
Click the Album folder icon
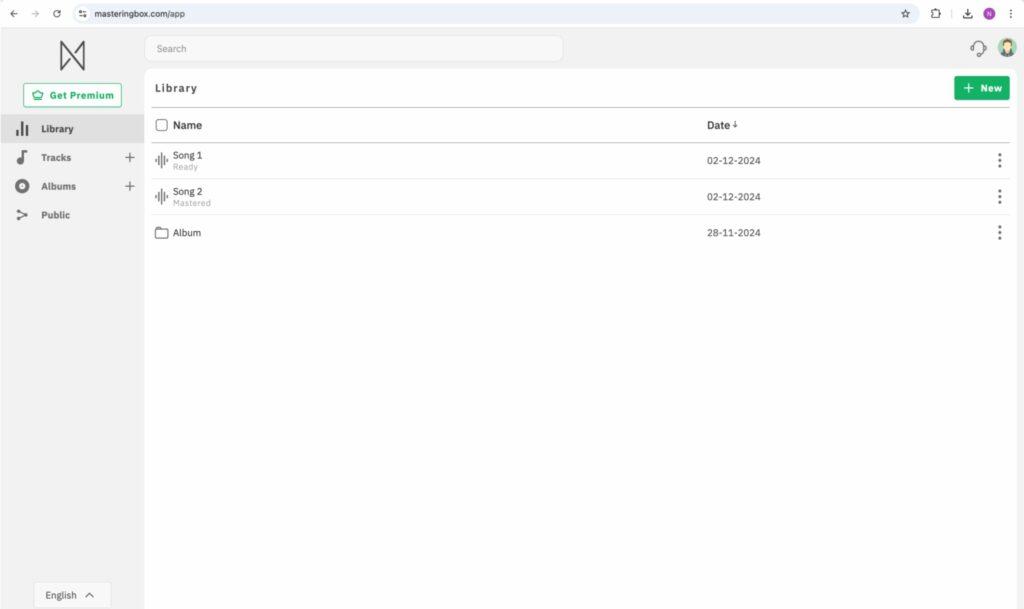[161, 233]
